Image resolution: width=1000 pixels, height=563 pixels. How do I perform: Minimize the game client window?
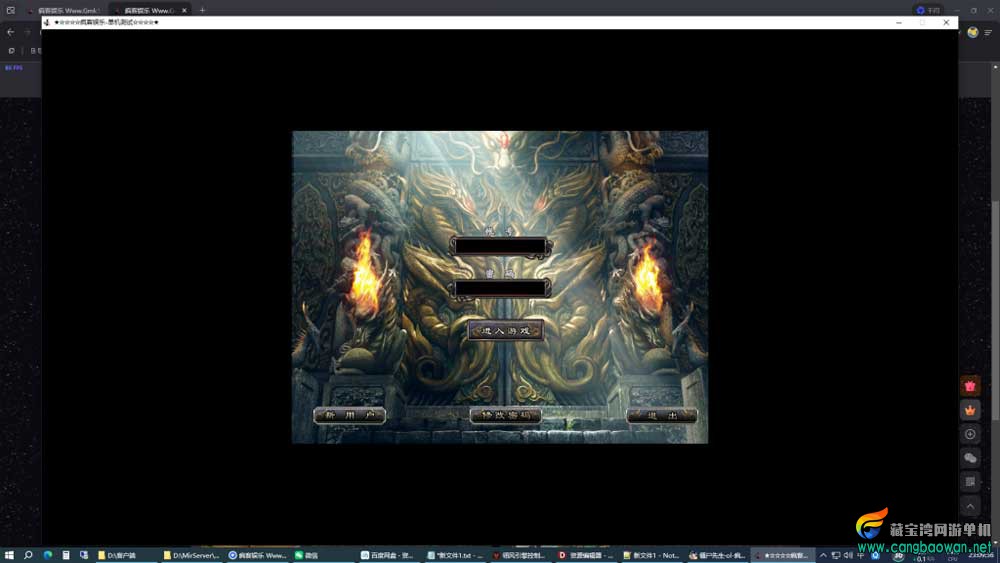(899, 22)
